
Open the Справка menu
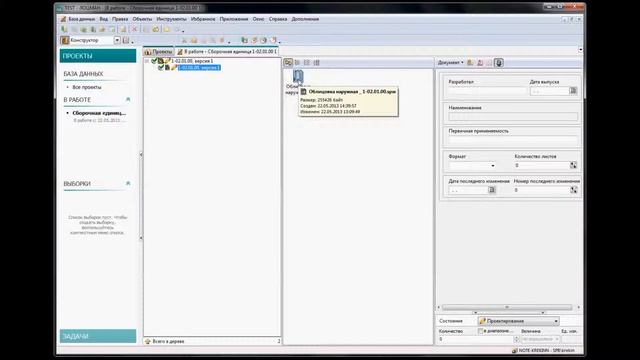point(278,19)
